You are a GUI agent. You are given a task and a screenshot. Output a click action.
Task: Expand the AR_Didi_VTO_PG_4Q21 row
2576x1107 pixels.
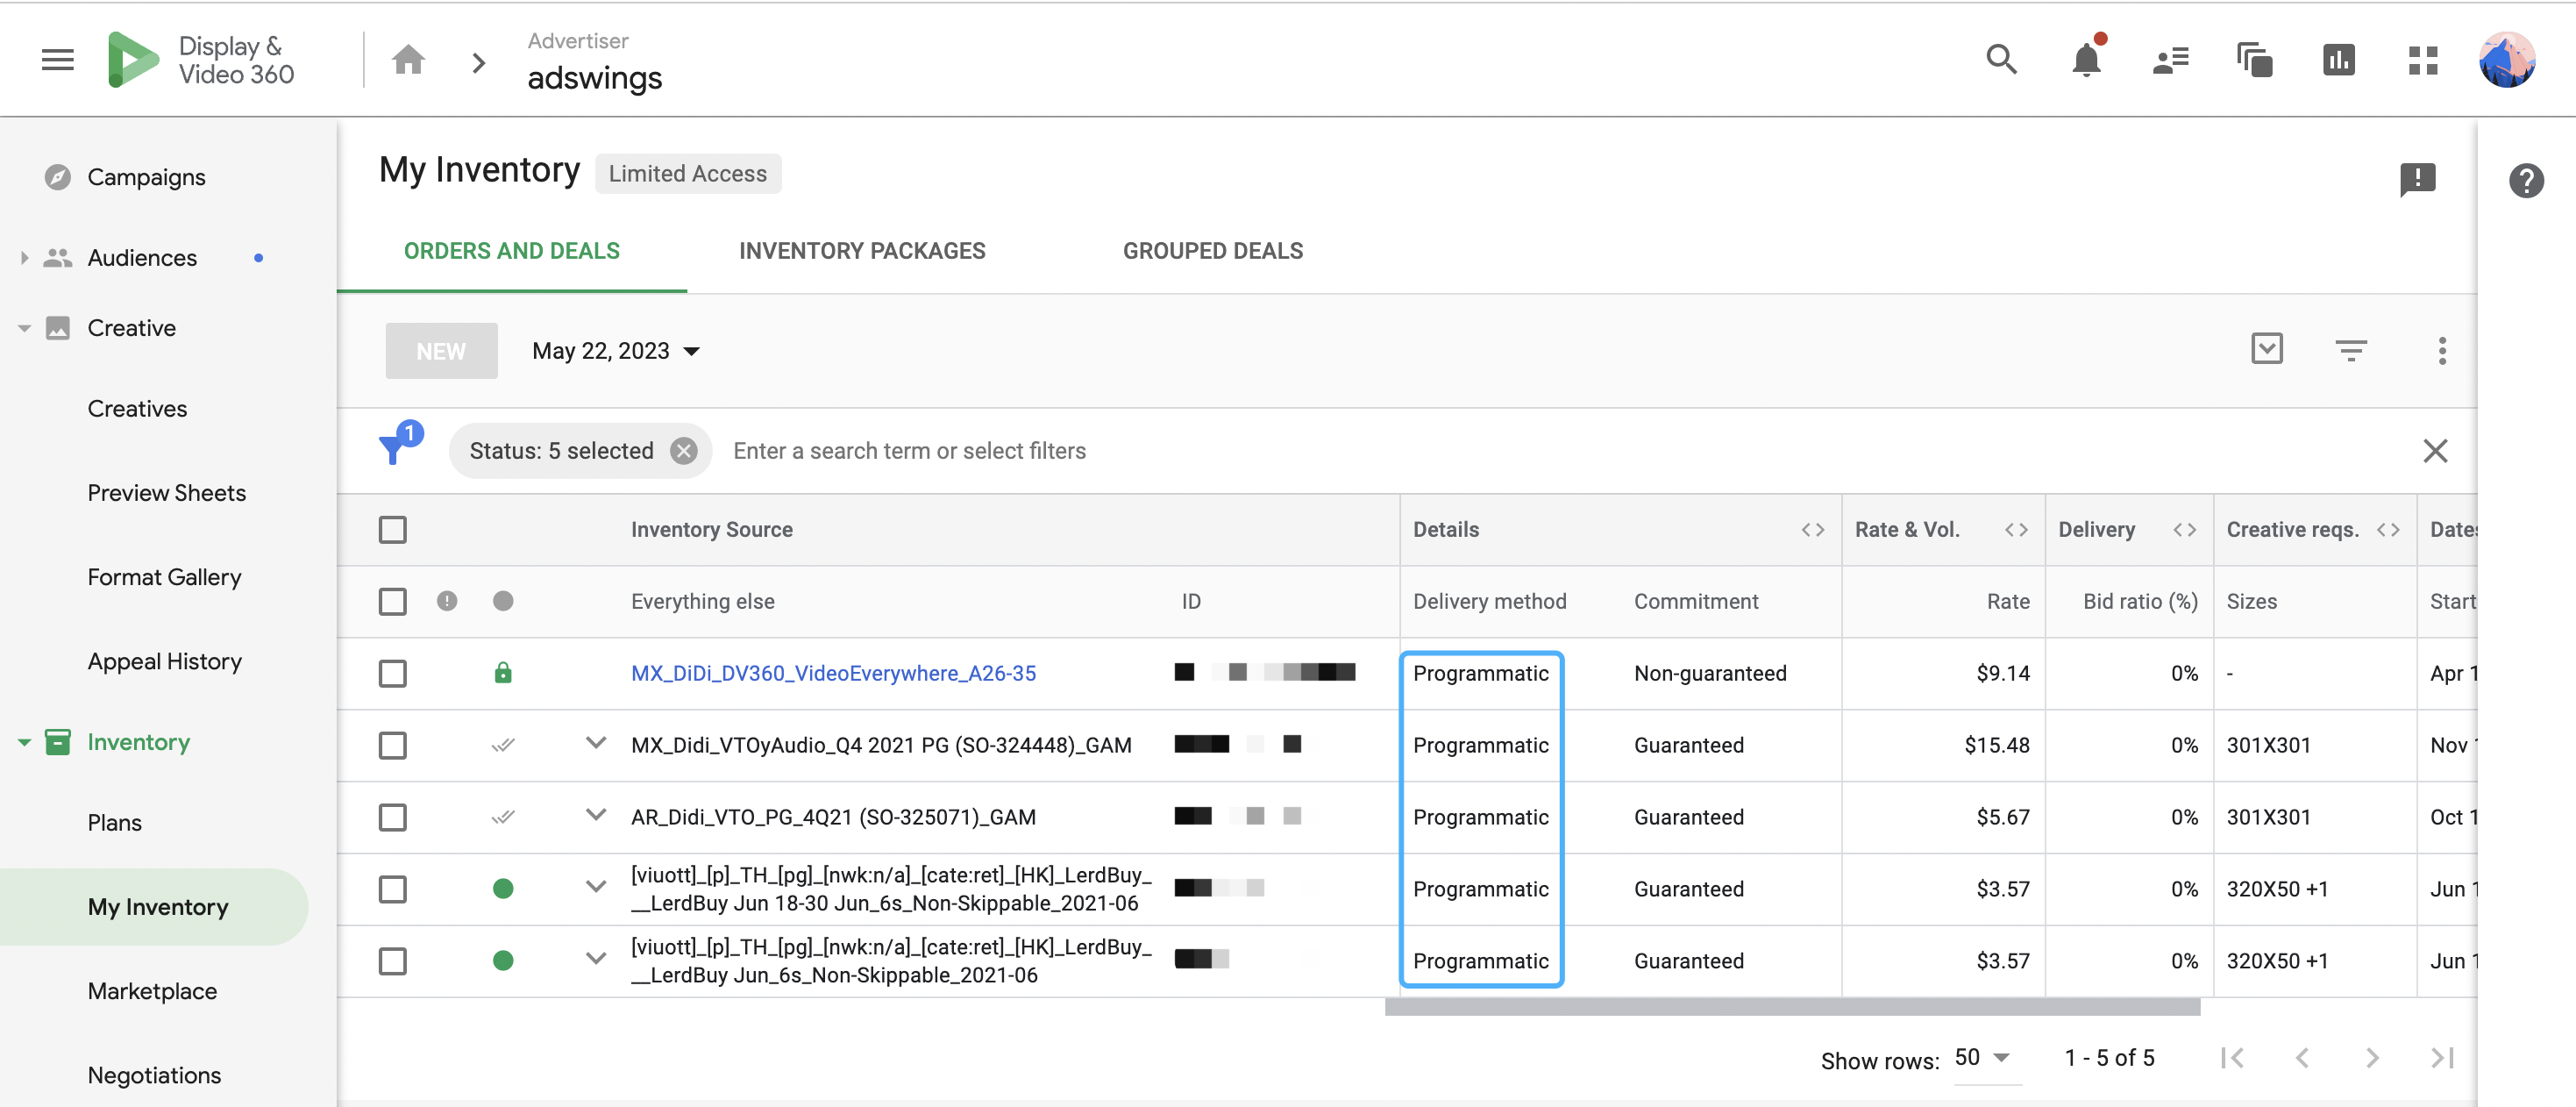[595, 815]
